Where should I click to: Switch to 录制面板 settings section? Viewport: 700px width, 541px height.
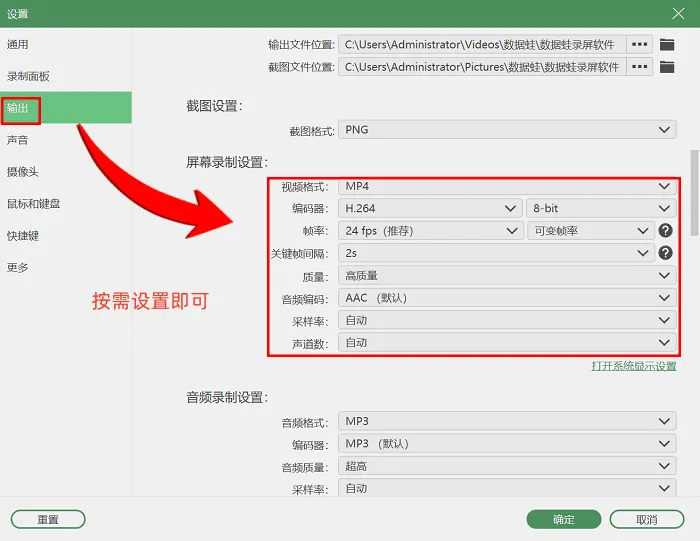click(66, 76)
